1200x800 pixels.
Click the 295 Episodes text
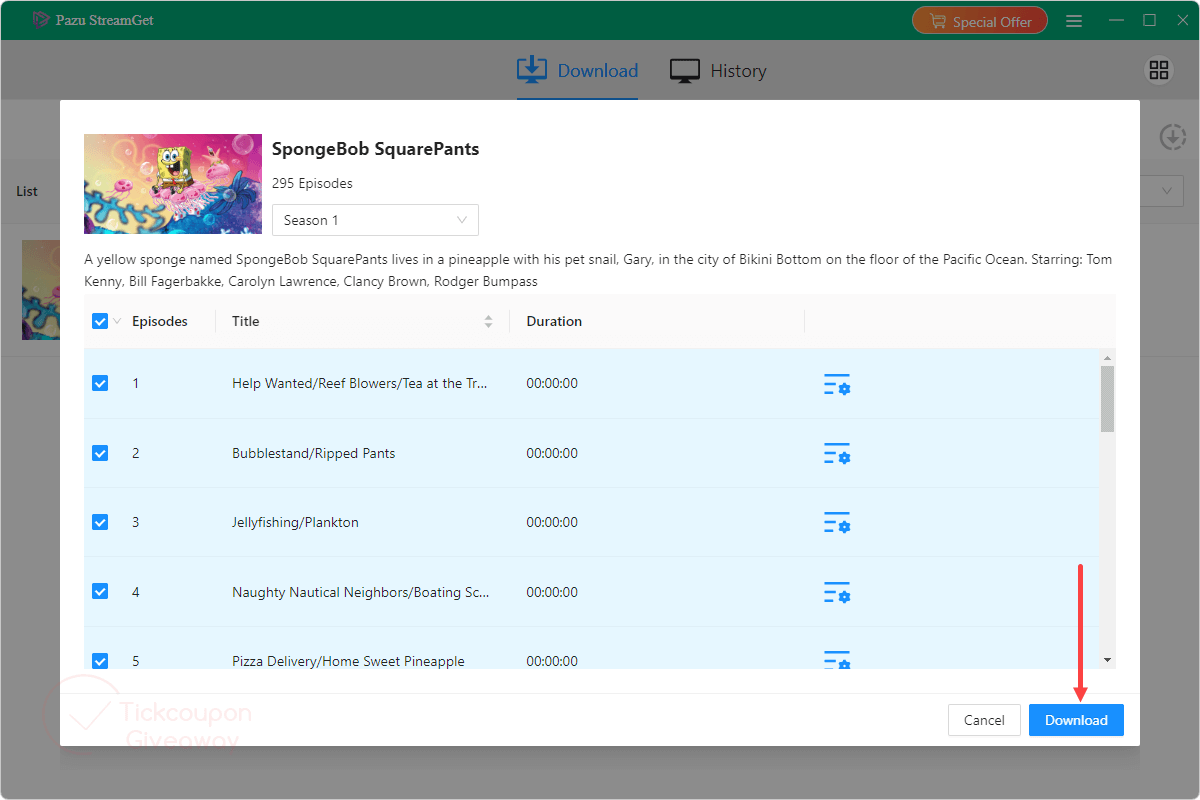[x=312, y=183]
